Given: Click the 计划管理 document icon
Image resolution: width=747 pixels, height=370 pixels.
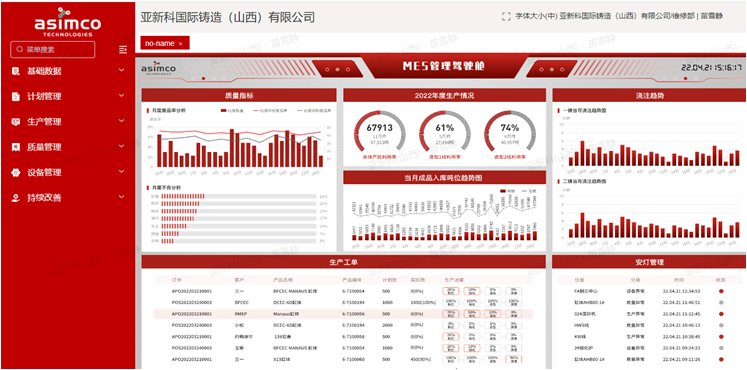Looking at the screenshot, I should coord(16,96).
